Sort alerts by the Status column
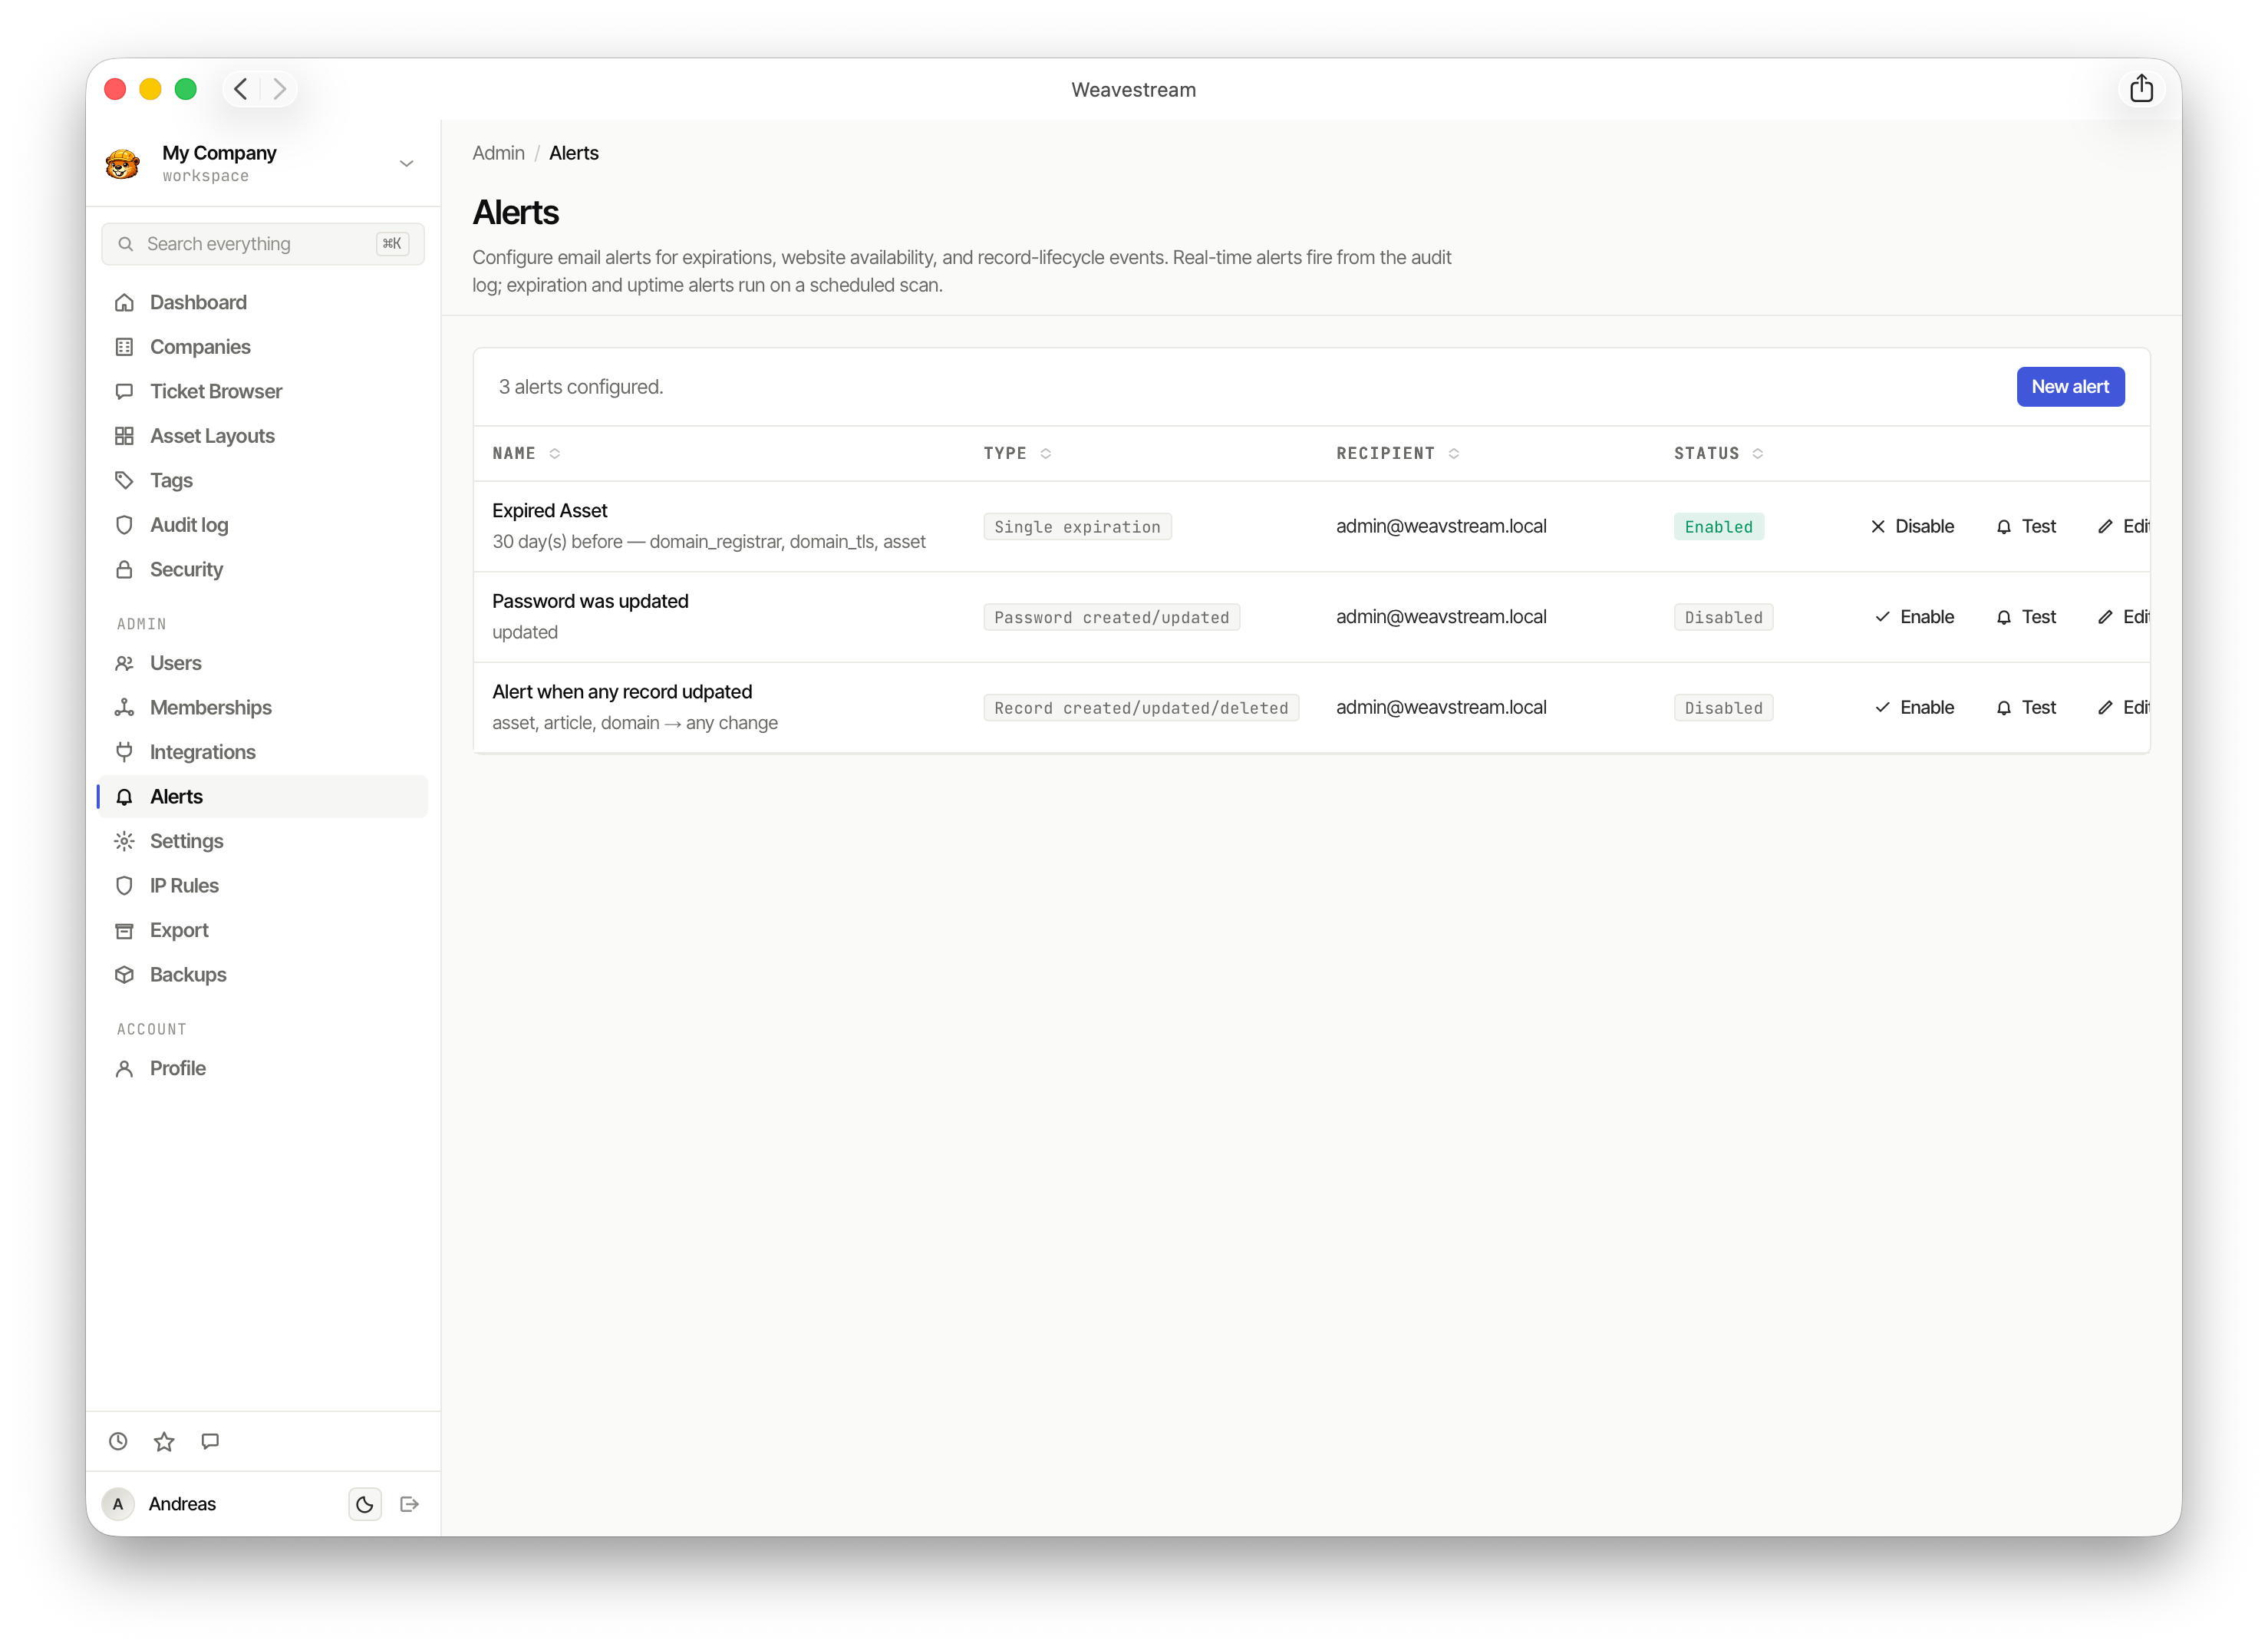This screenshot has width=2268, height=1650. (x=1718, y=454)
